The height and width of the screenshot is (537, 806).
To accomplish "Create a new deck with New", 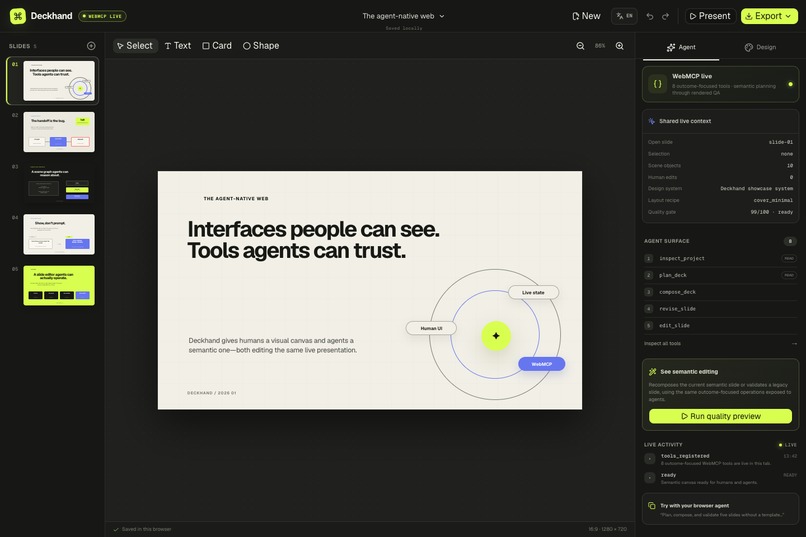I will click(x=586, y=16).
